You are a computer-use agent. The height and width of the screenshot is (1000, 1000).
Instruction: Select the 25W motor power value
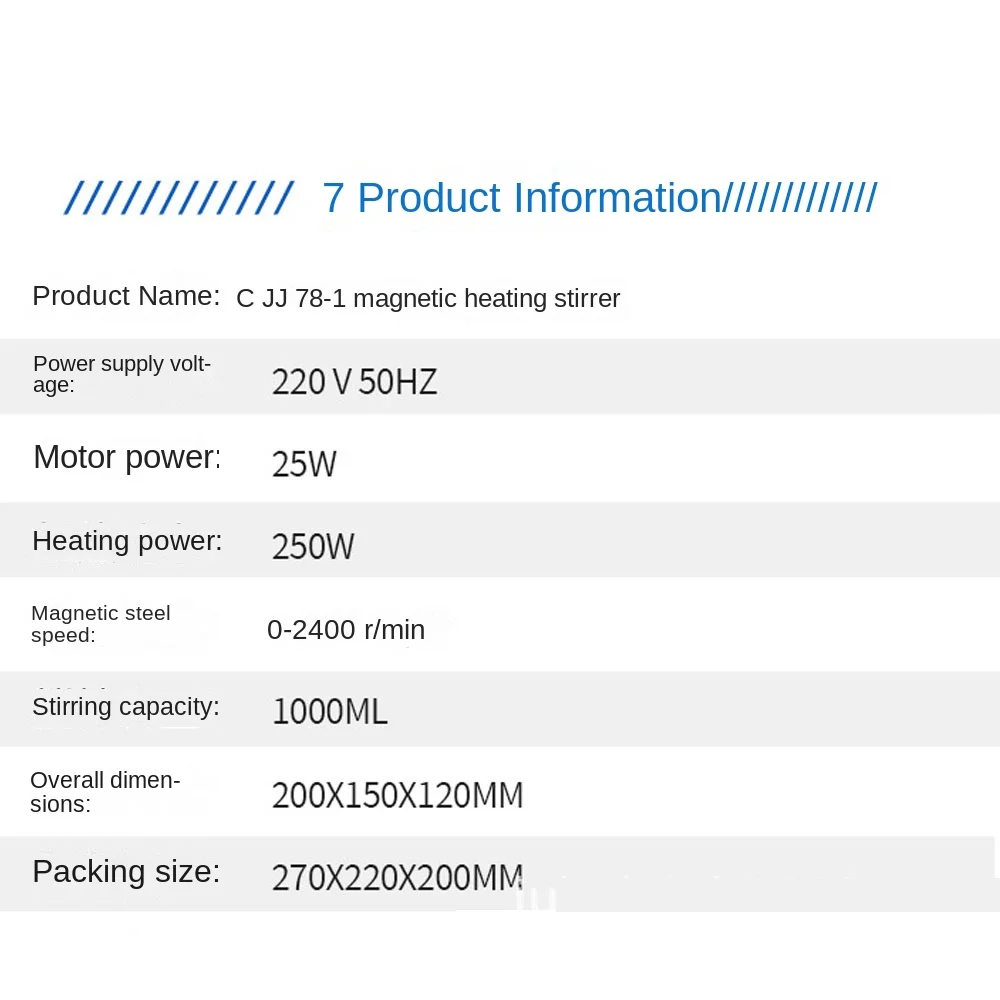click(x=304, y=464)
